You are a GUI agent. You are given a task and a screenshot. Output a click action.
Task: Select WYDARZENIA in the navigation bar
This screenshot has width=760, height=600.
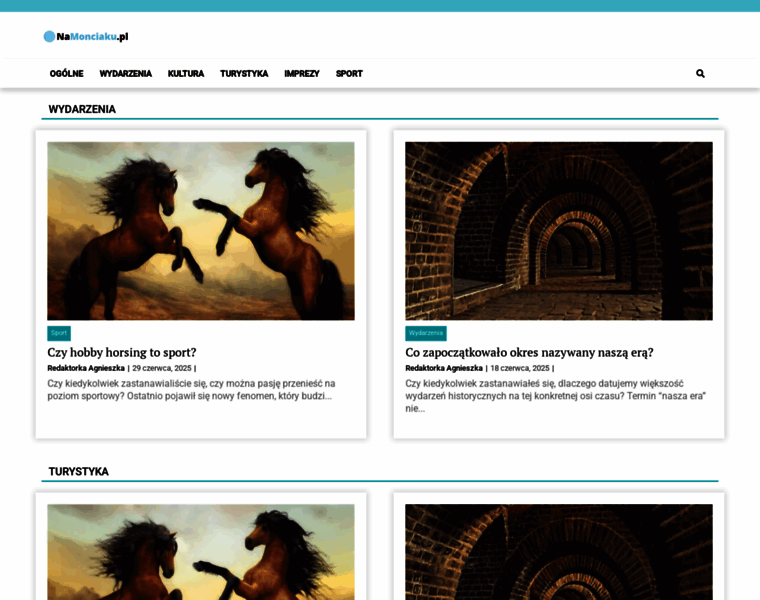(x=126, y=74)
